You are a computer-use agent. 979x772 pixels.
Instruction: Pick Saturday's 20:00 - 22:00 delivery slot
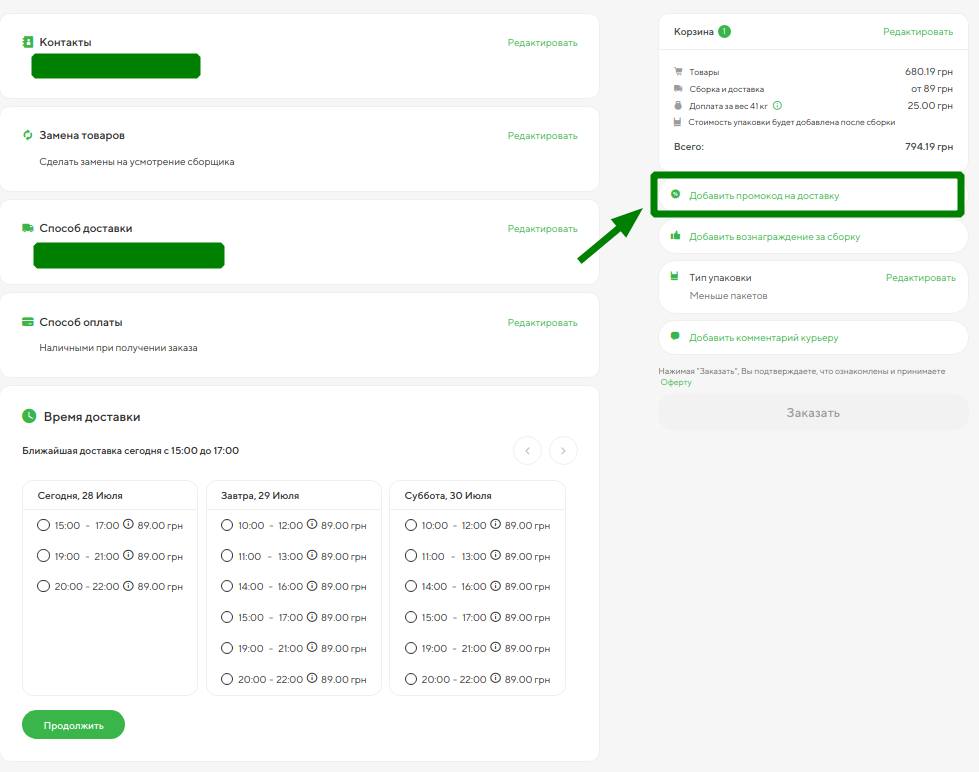coord(411,680)
